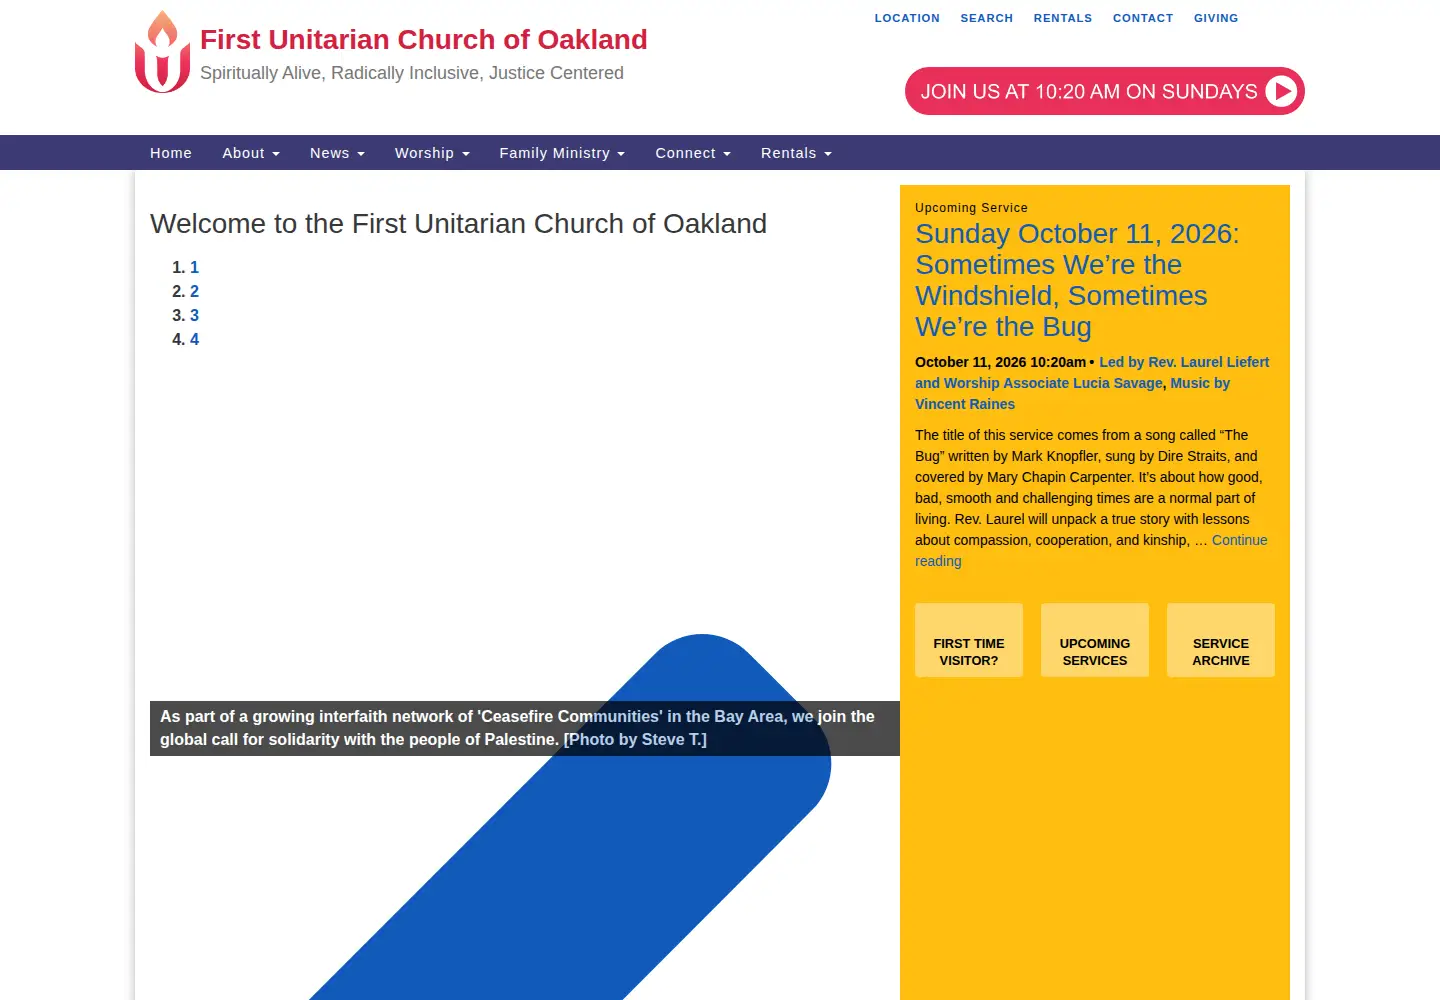Click the Upcoming Services button
Screen dimensions: 1440x1000
click(1095, 641)
